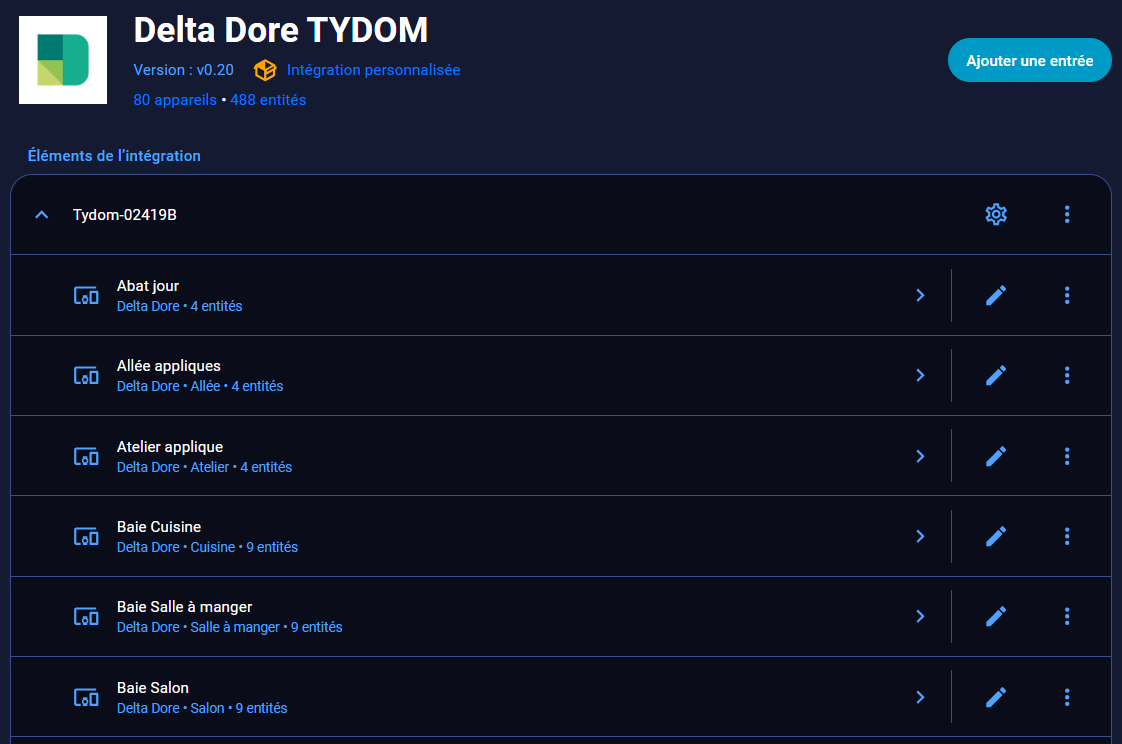Select the Allée appliques device name

pos(169,366)
